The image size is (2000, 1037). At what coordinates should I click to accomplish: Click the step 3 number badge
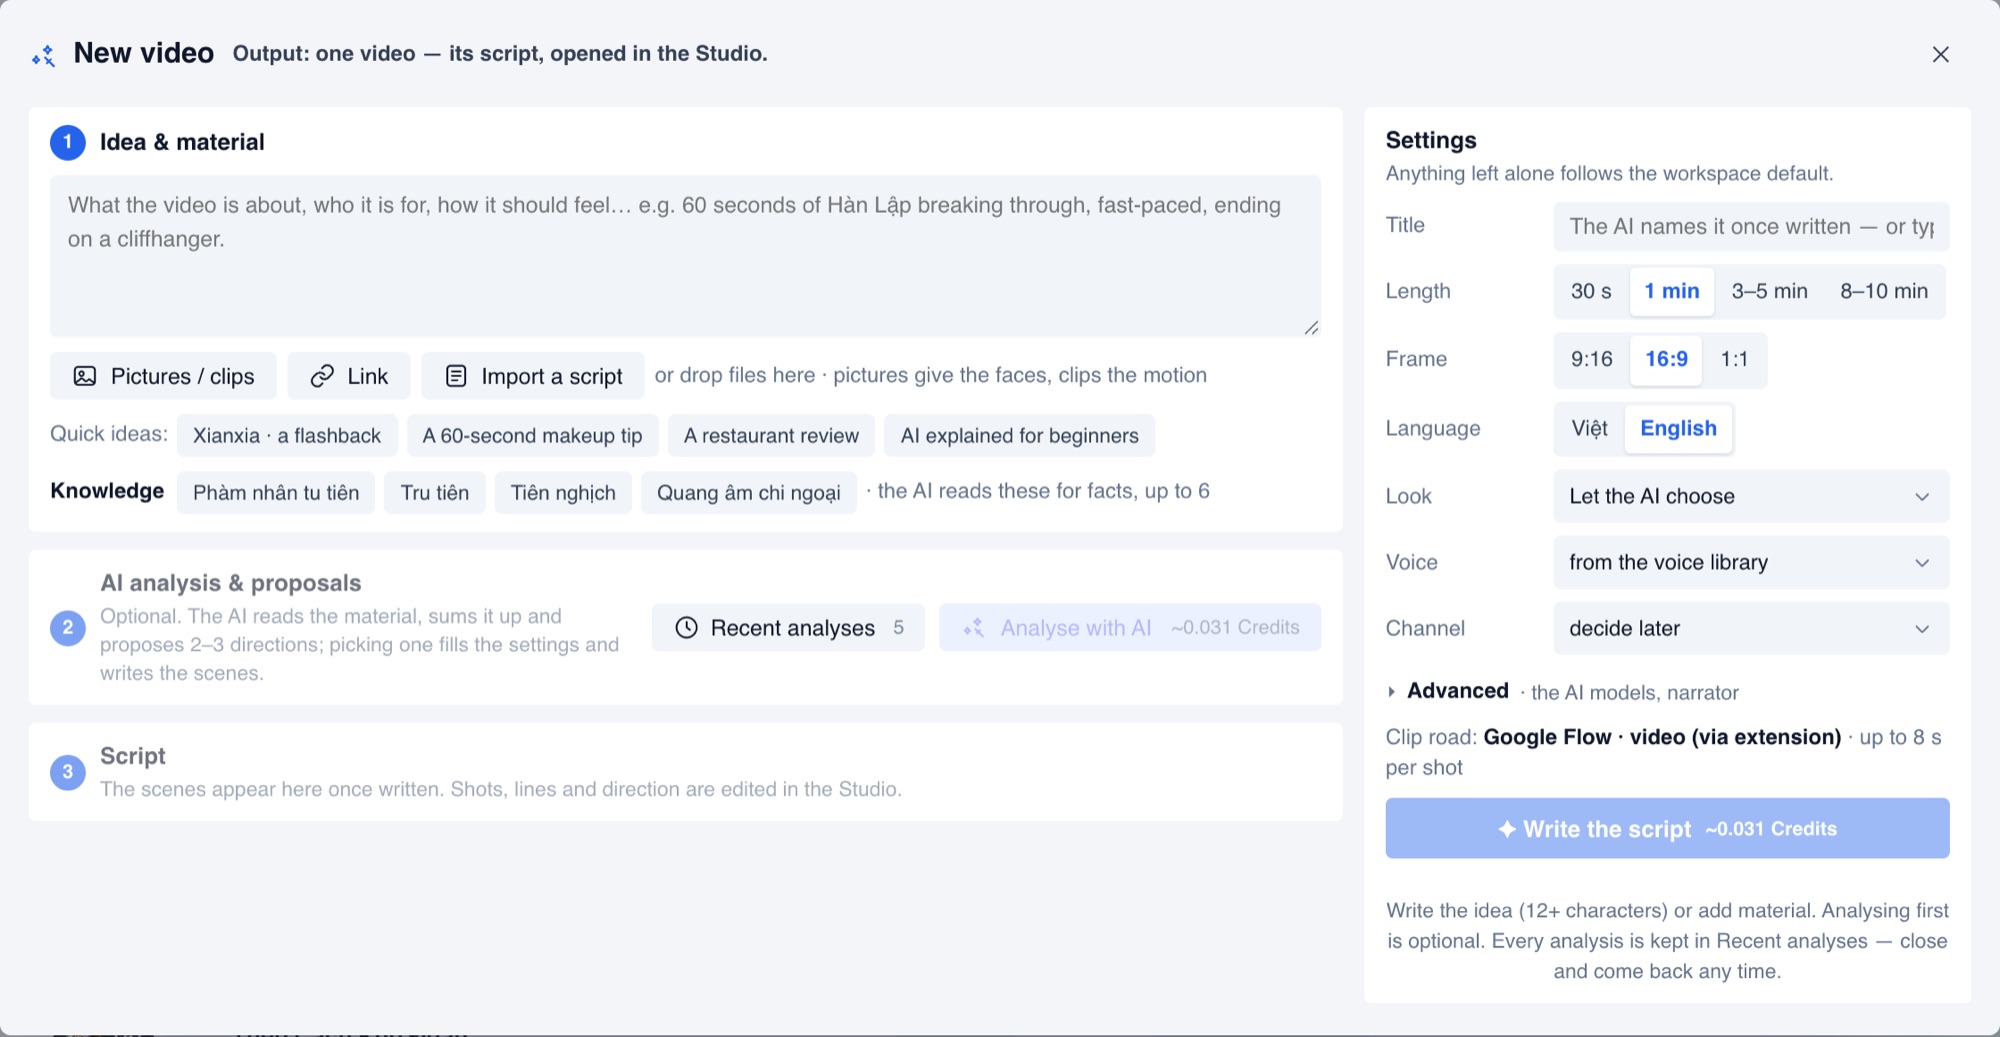coord(68,772)
